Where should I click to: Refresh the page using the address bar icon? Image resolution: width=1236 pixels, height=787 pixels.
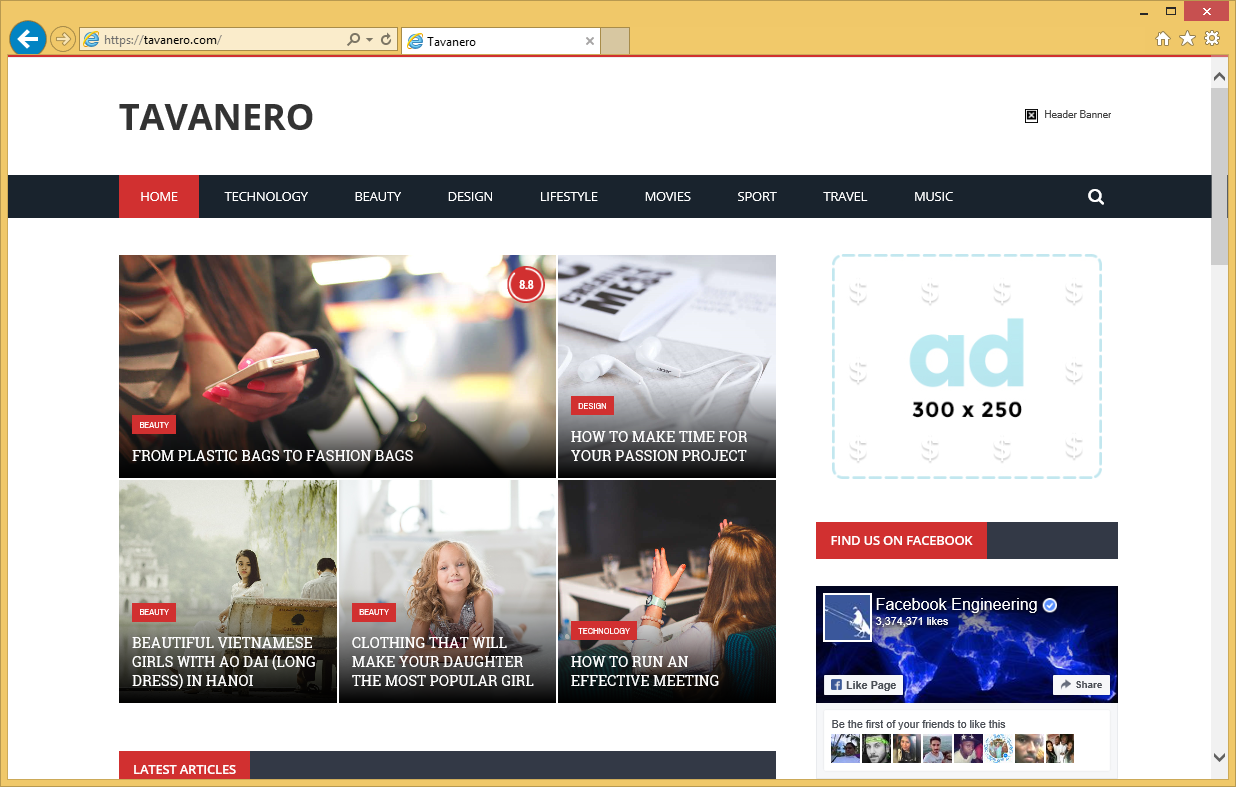click(x=384, y=38)
